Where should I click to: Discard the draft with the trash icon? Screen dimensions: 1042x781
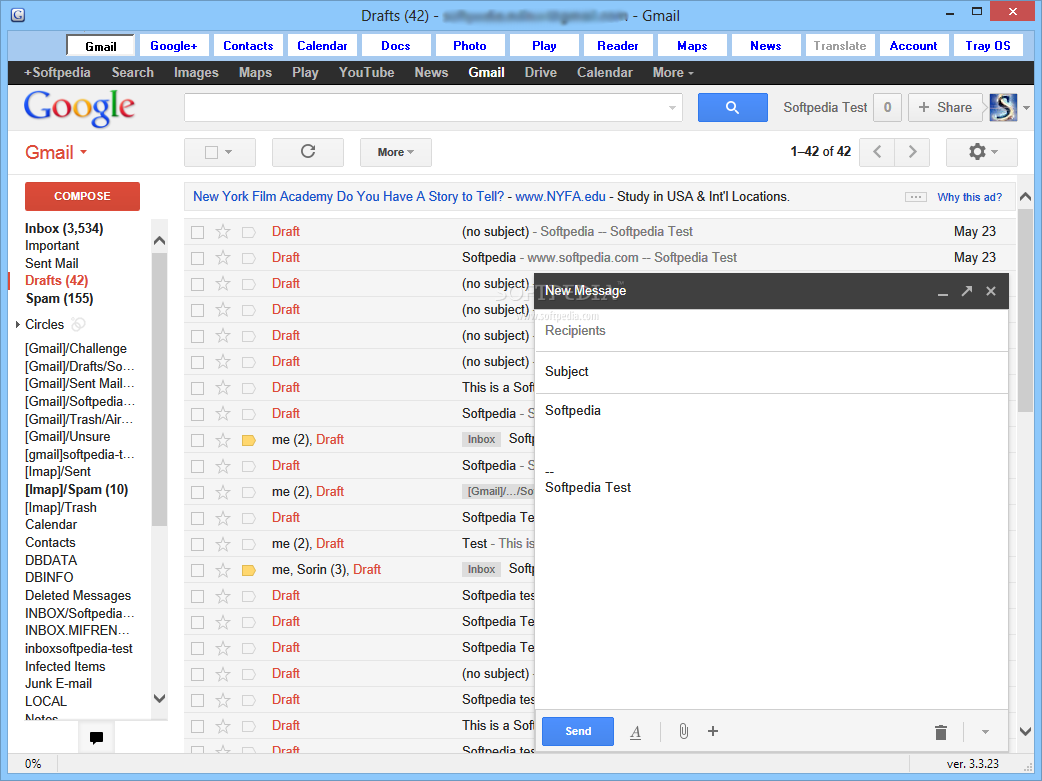click(940, 732)
